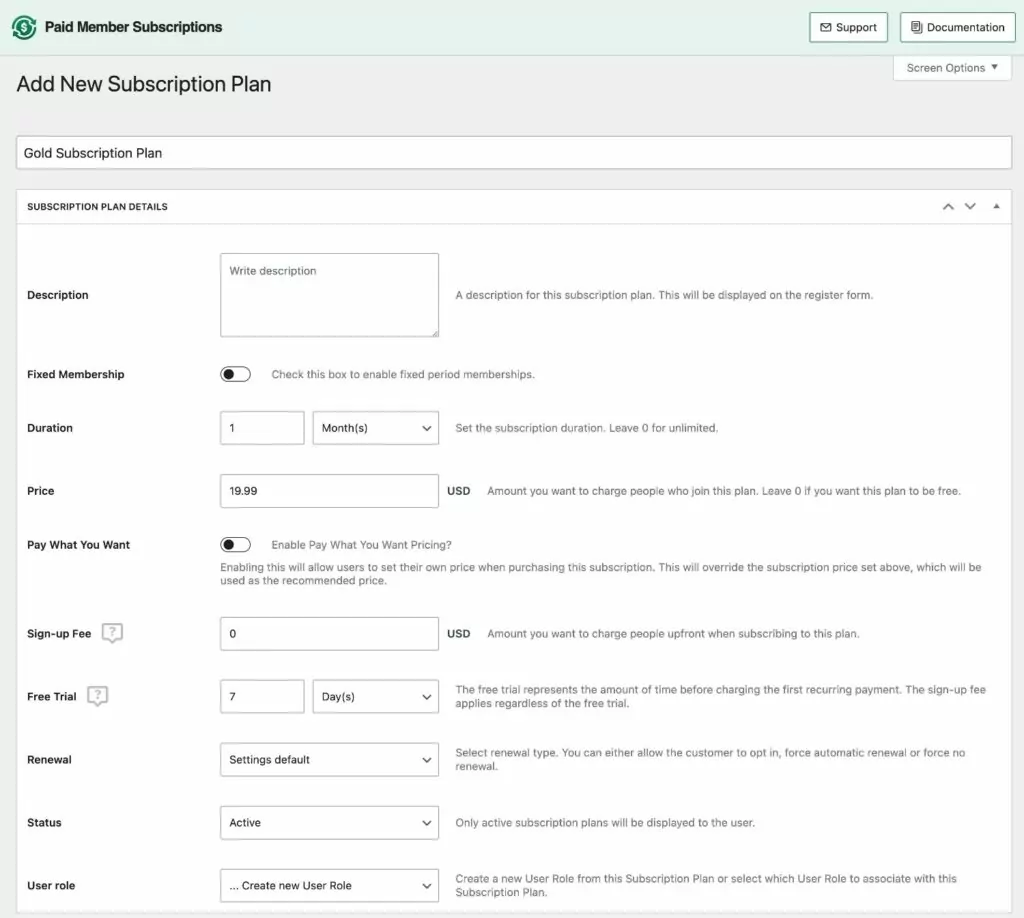Image resolution: width=1024 pixels, height=918 pixels.
Task: Click into the Write description textarea
Action: tap(329, 295)
